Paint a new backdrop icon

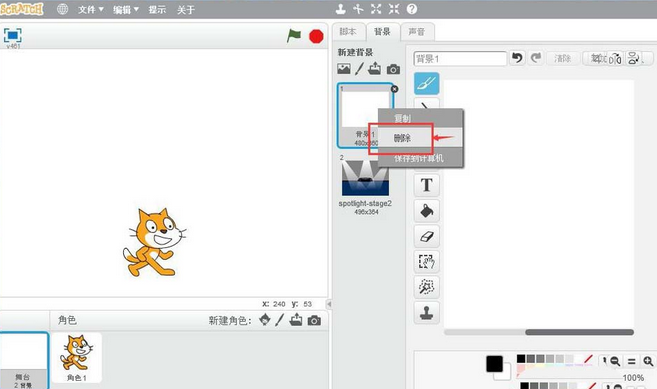(359, 69)
